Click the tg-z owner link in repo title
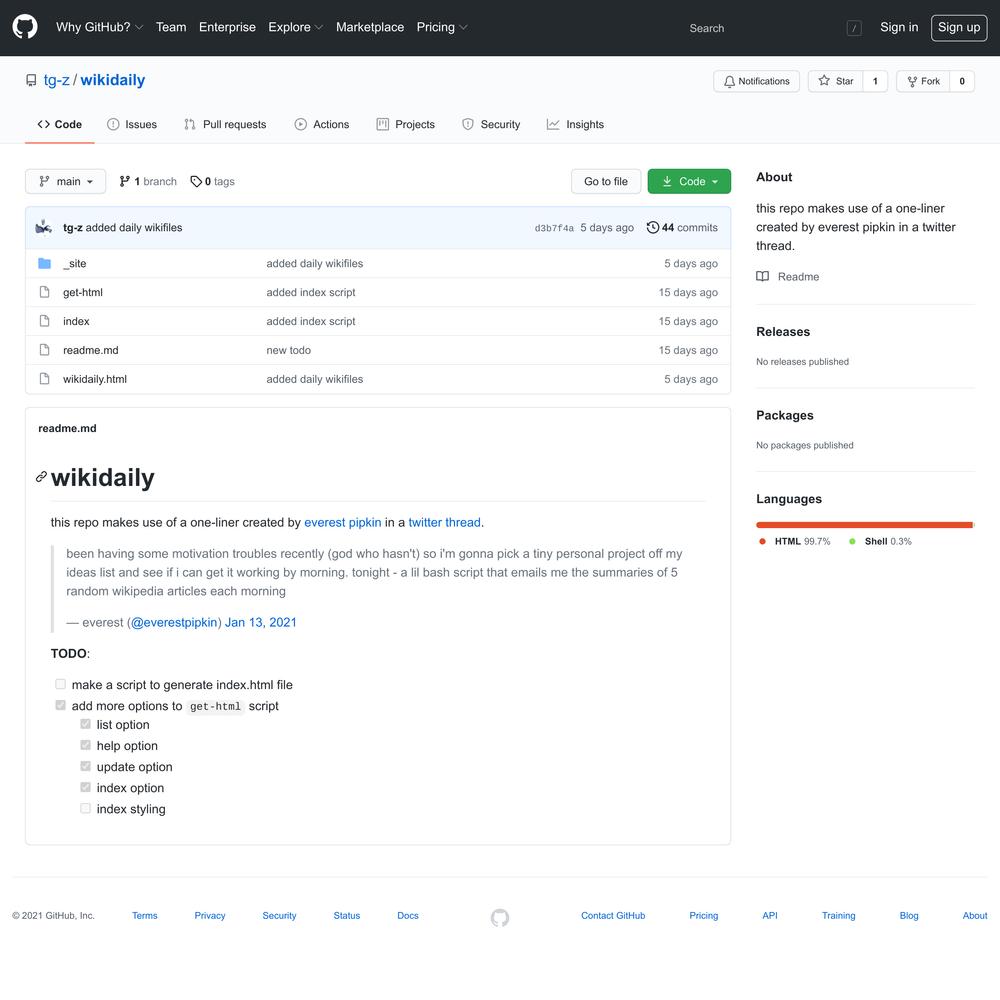Viewport: 1000px width, 1000px height. (56, 80)
